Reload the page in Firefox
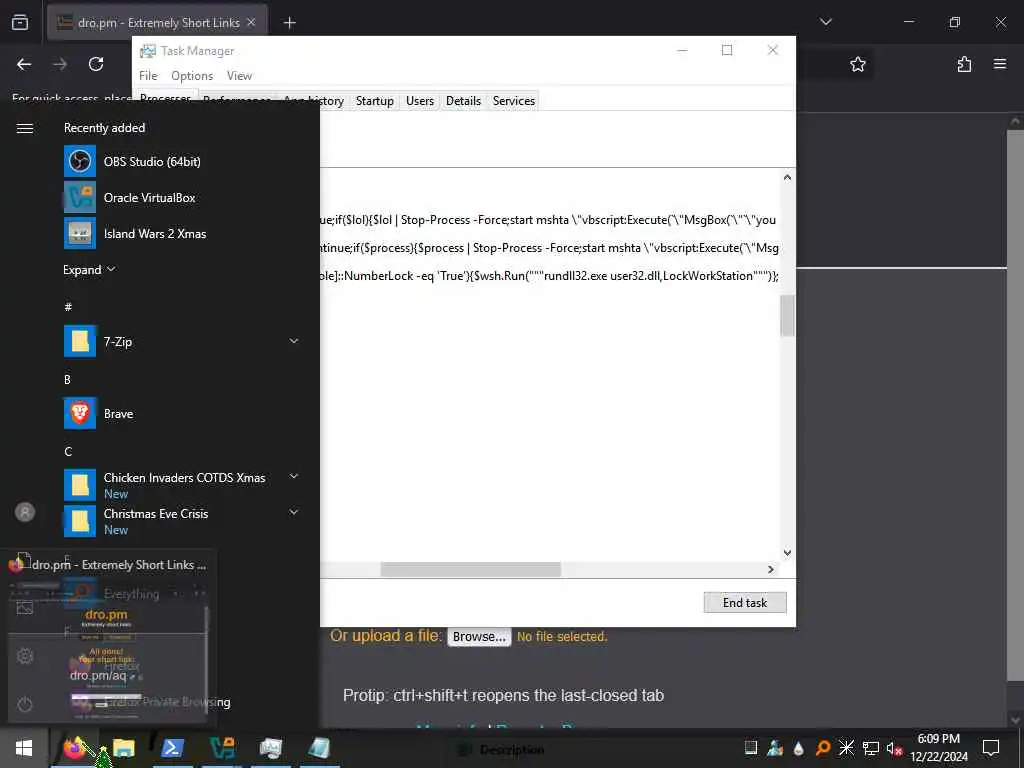Screen dimensions: 1024x768 pos(96,64)
